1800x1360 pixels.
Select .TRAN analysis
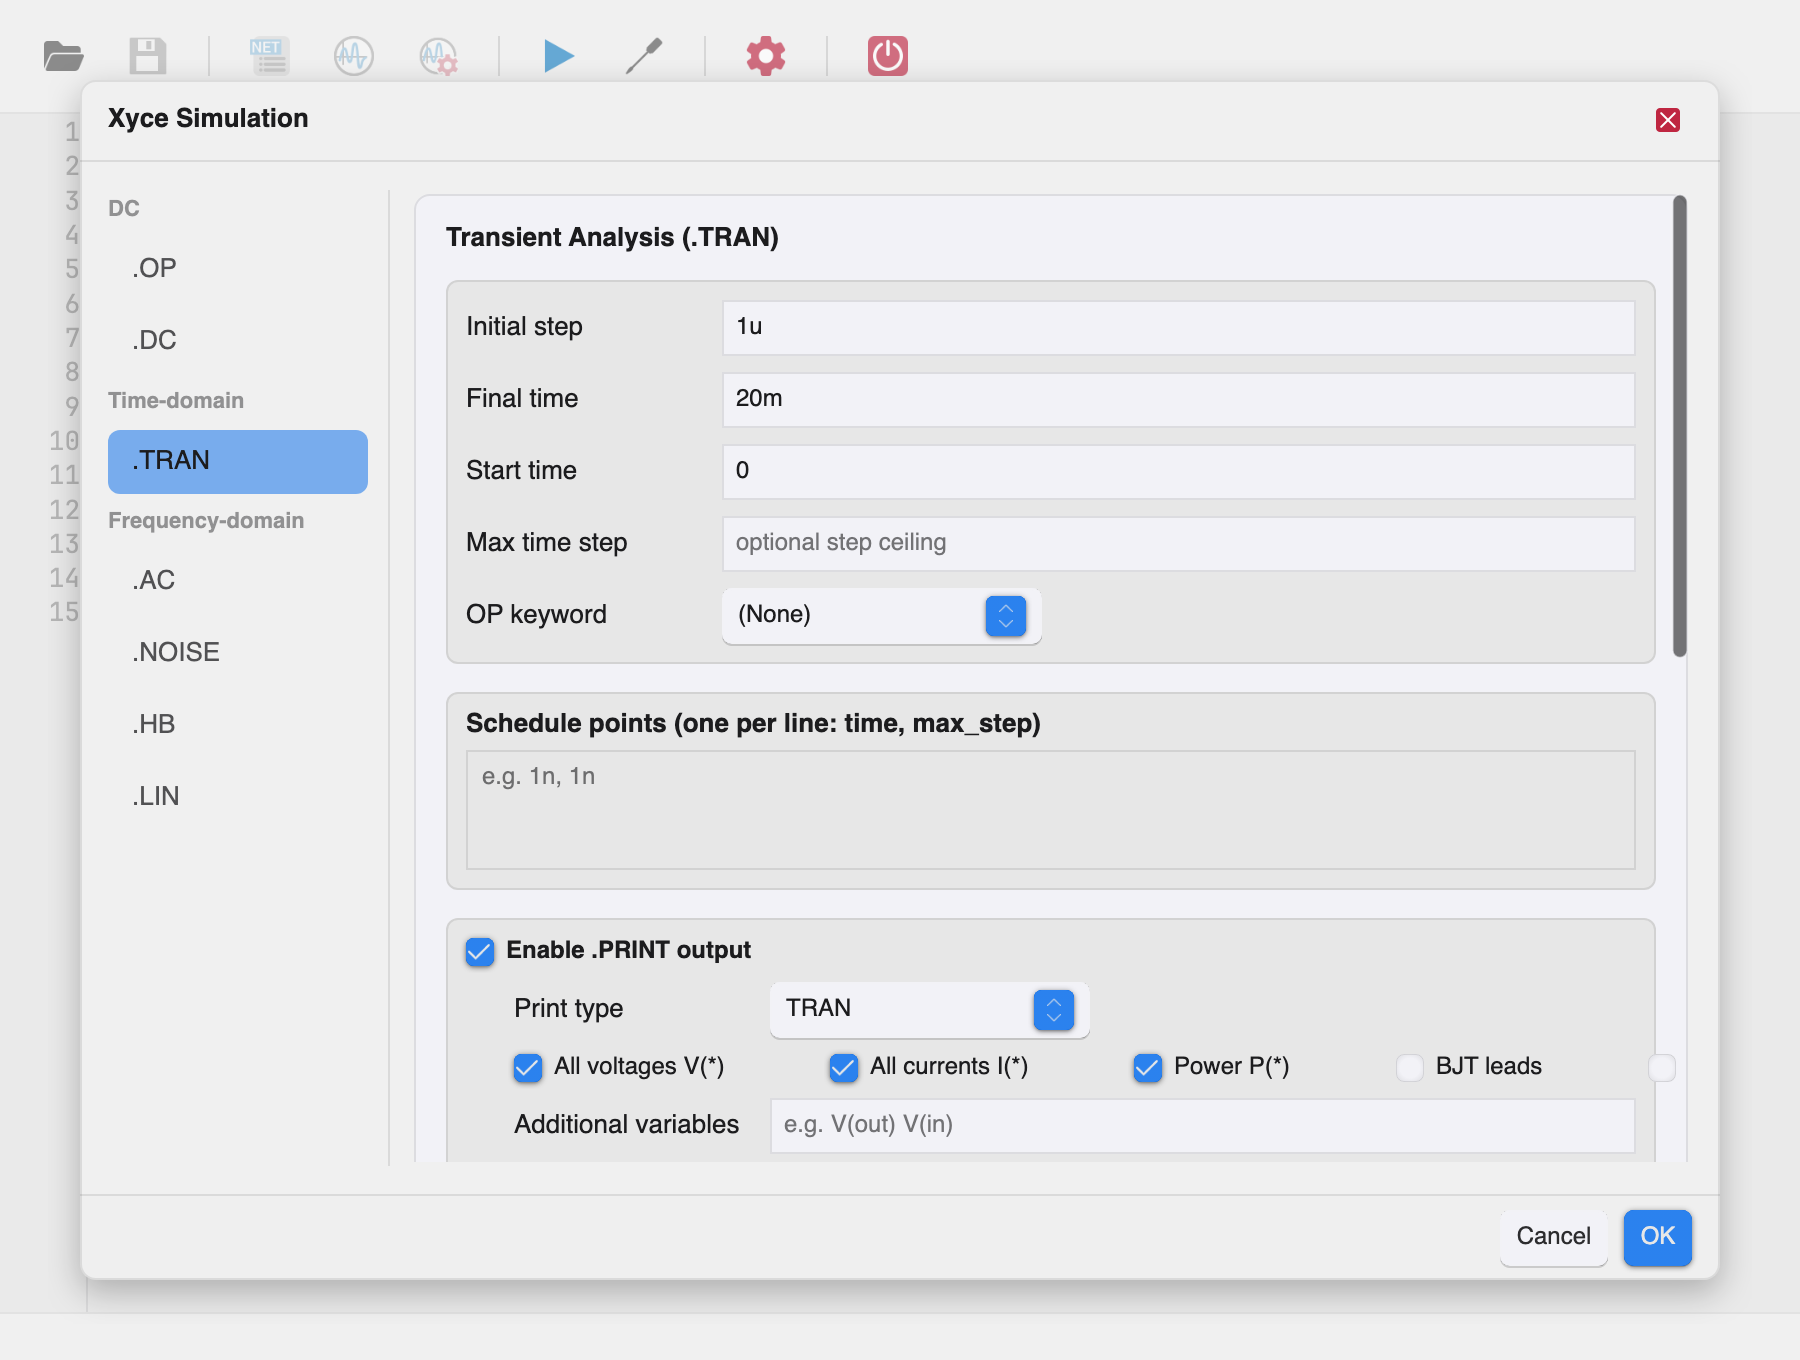point(238,461)
